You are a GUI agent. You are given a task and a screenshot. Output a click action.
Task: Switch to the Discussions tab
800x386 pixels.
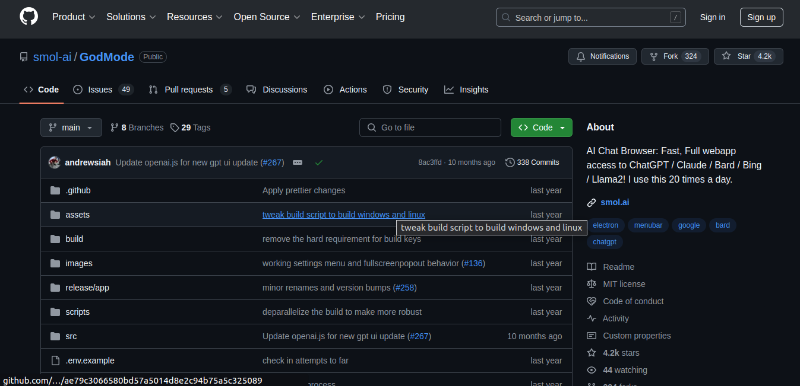(x=277, y=90)
